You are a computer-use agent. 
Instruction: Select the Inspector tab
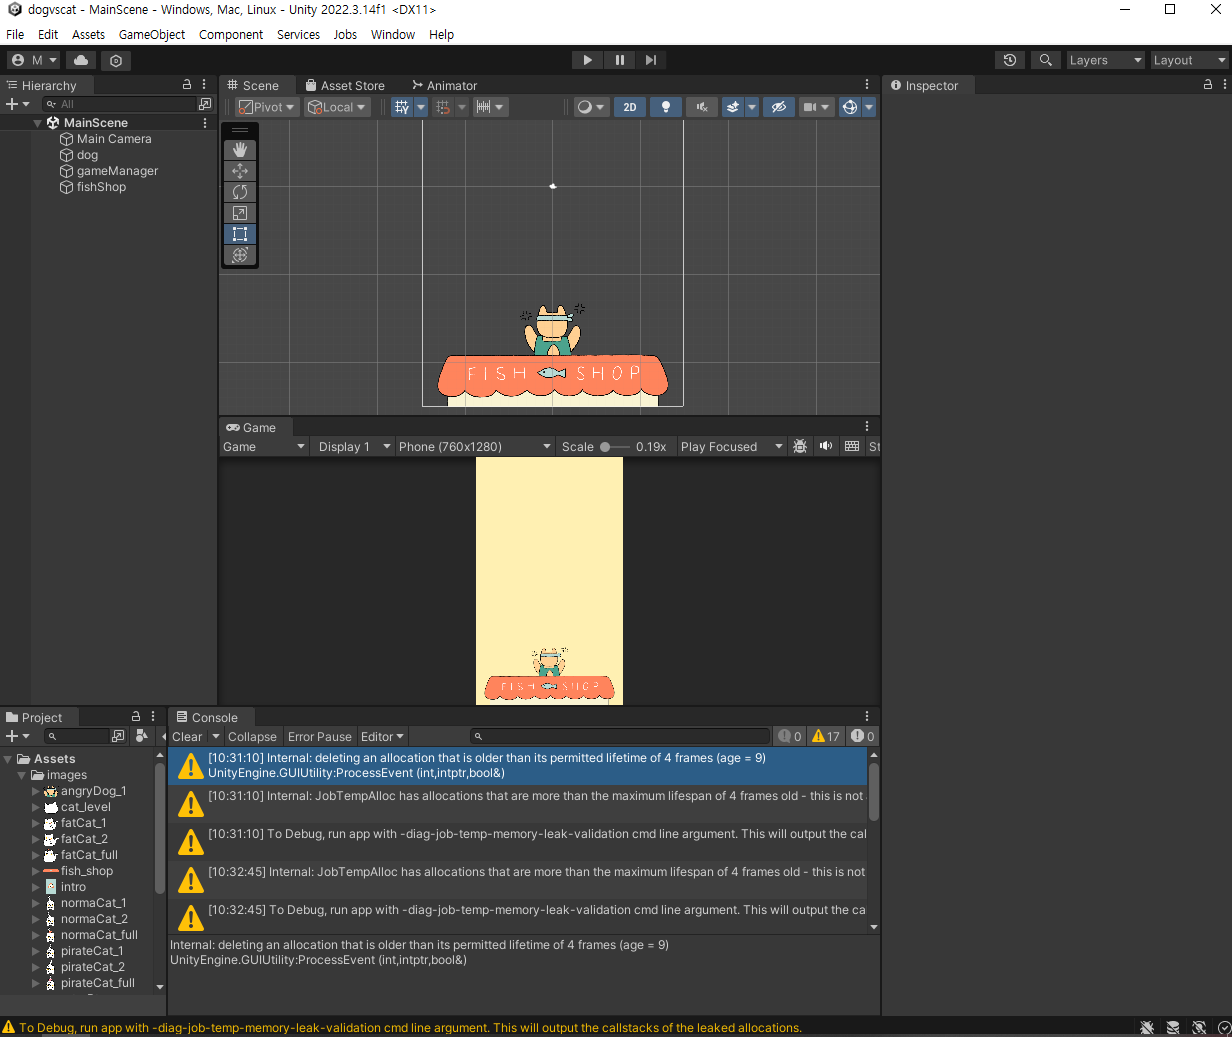(925, 85)
